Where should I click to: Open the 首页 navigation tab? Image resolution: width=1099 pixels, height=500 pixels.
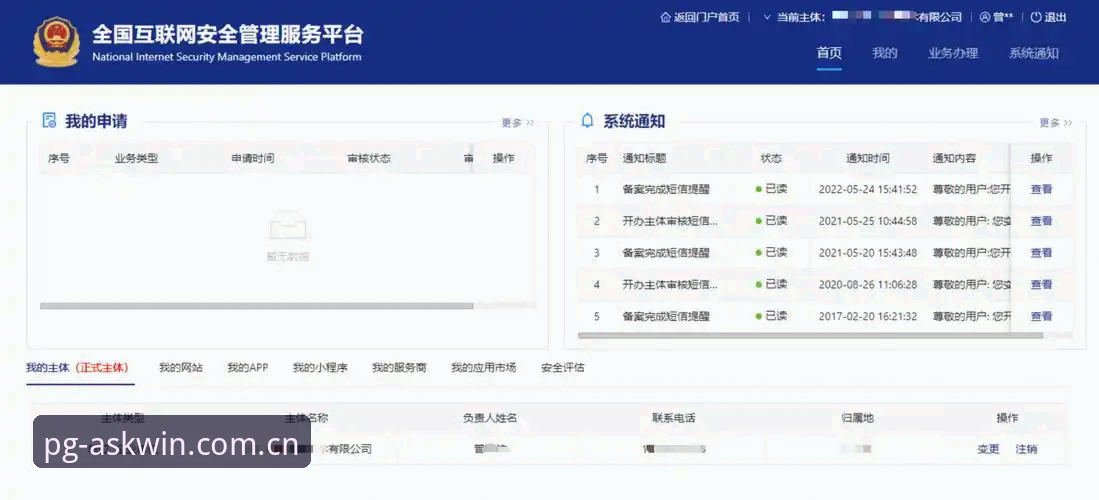click(x=829, y=53)
